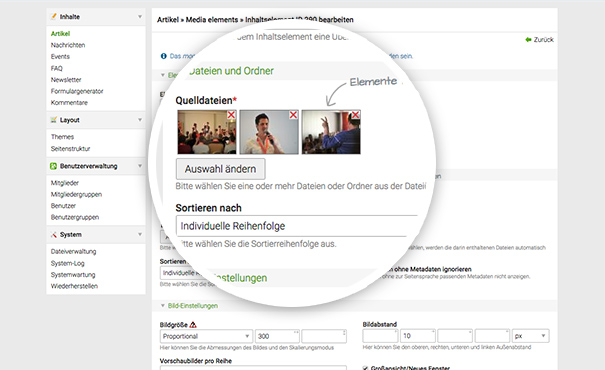Open FAQ in the sidebar
The image size is (605, 370).
(56, 68)
